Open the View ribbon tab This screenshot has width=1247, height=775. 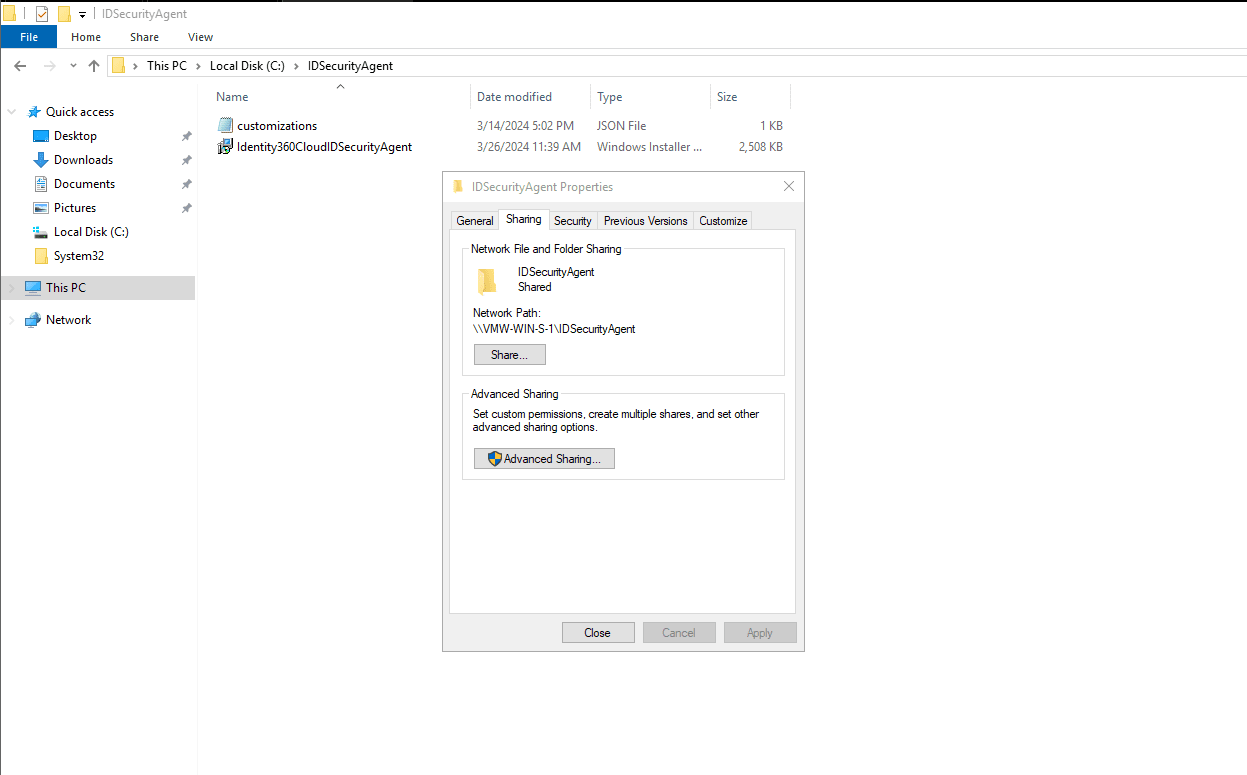click(200, 37)
